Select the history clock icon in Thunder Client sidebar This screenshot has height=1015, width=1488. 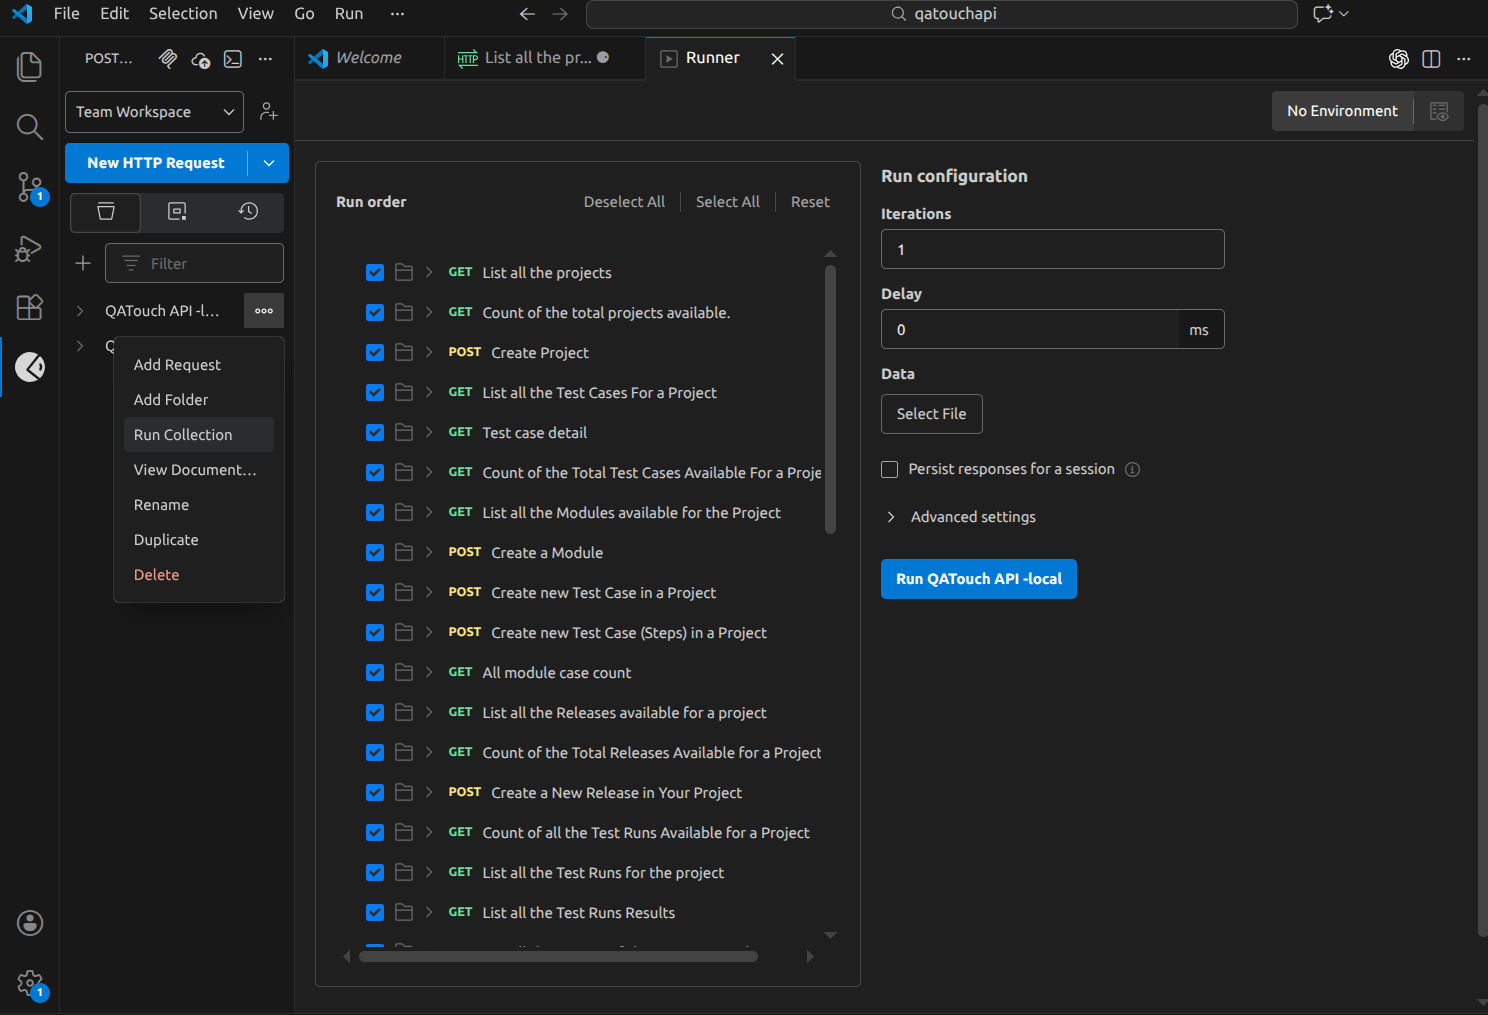click(247, 212)
